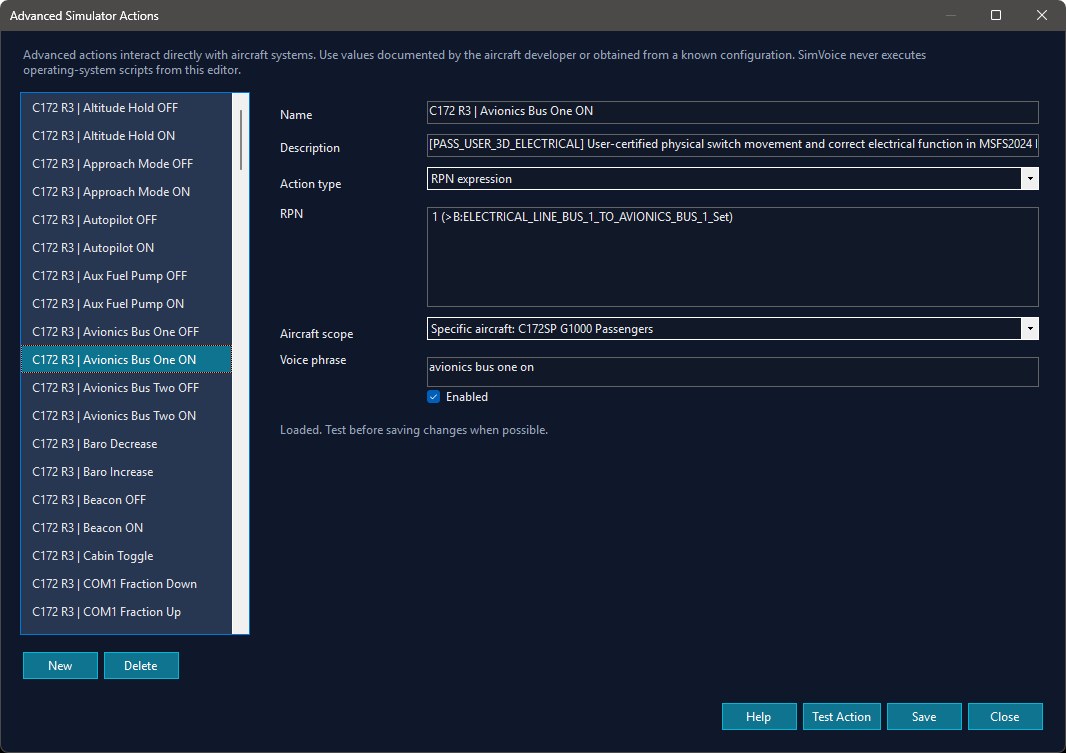Open the Action type dropdown
The image size is (1066, 753).
click(1029, 179)
